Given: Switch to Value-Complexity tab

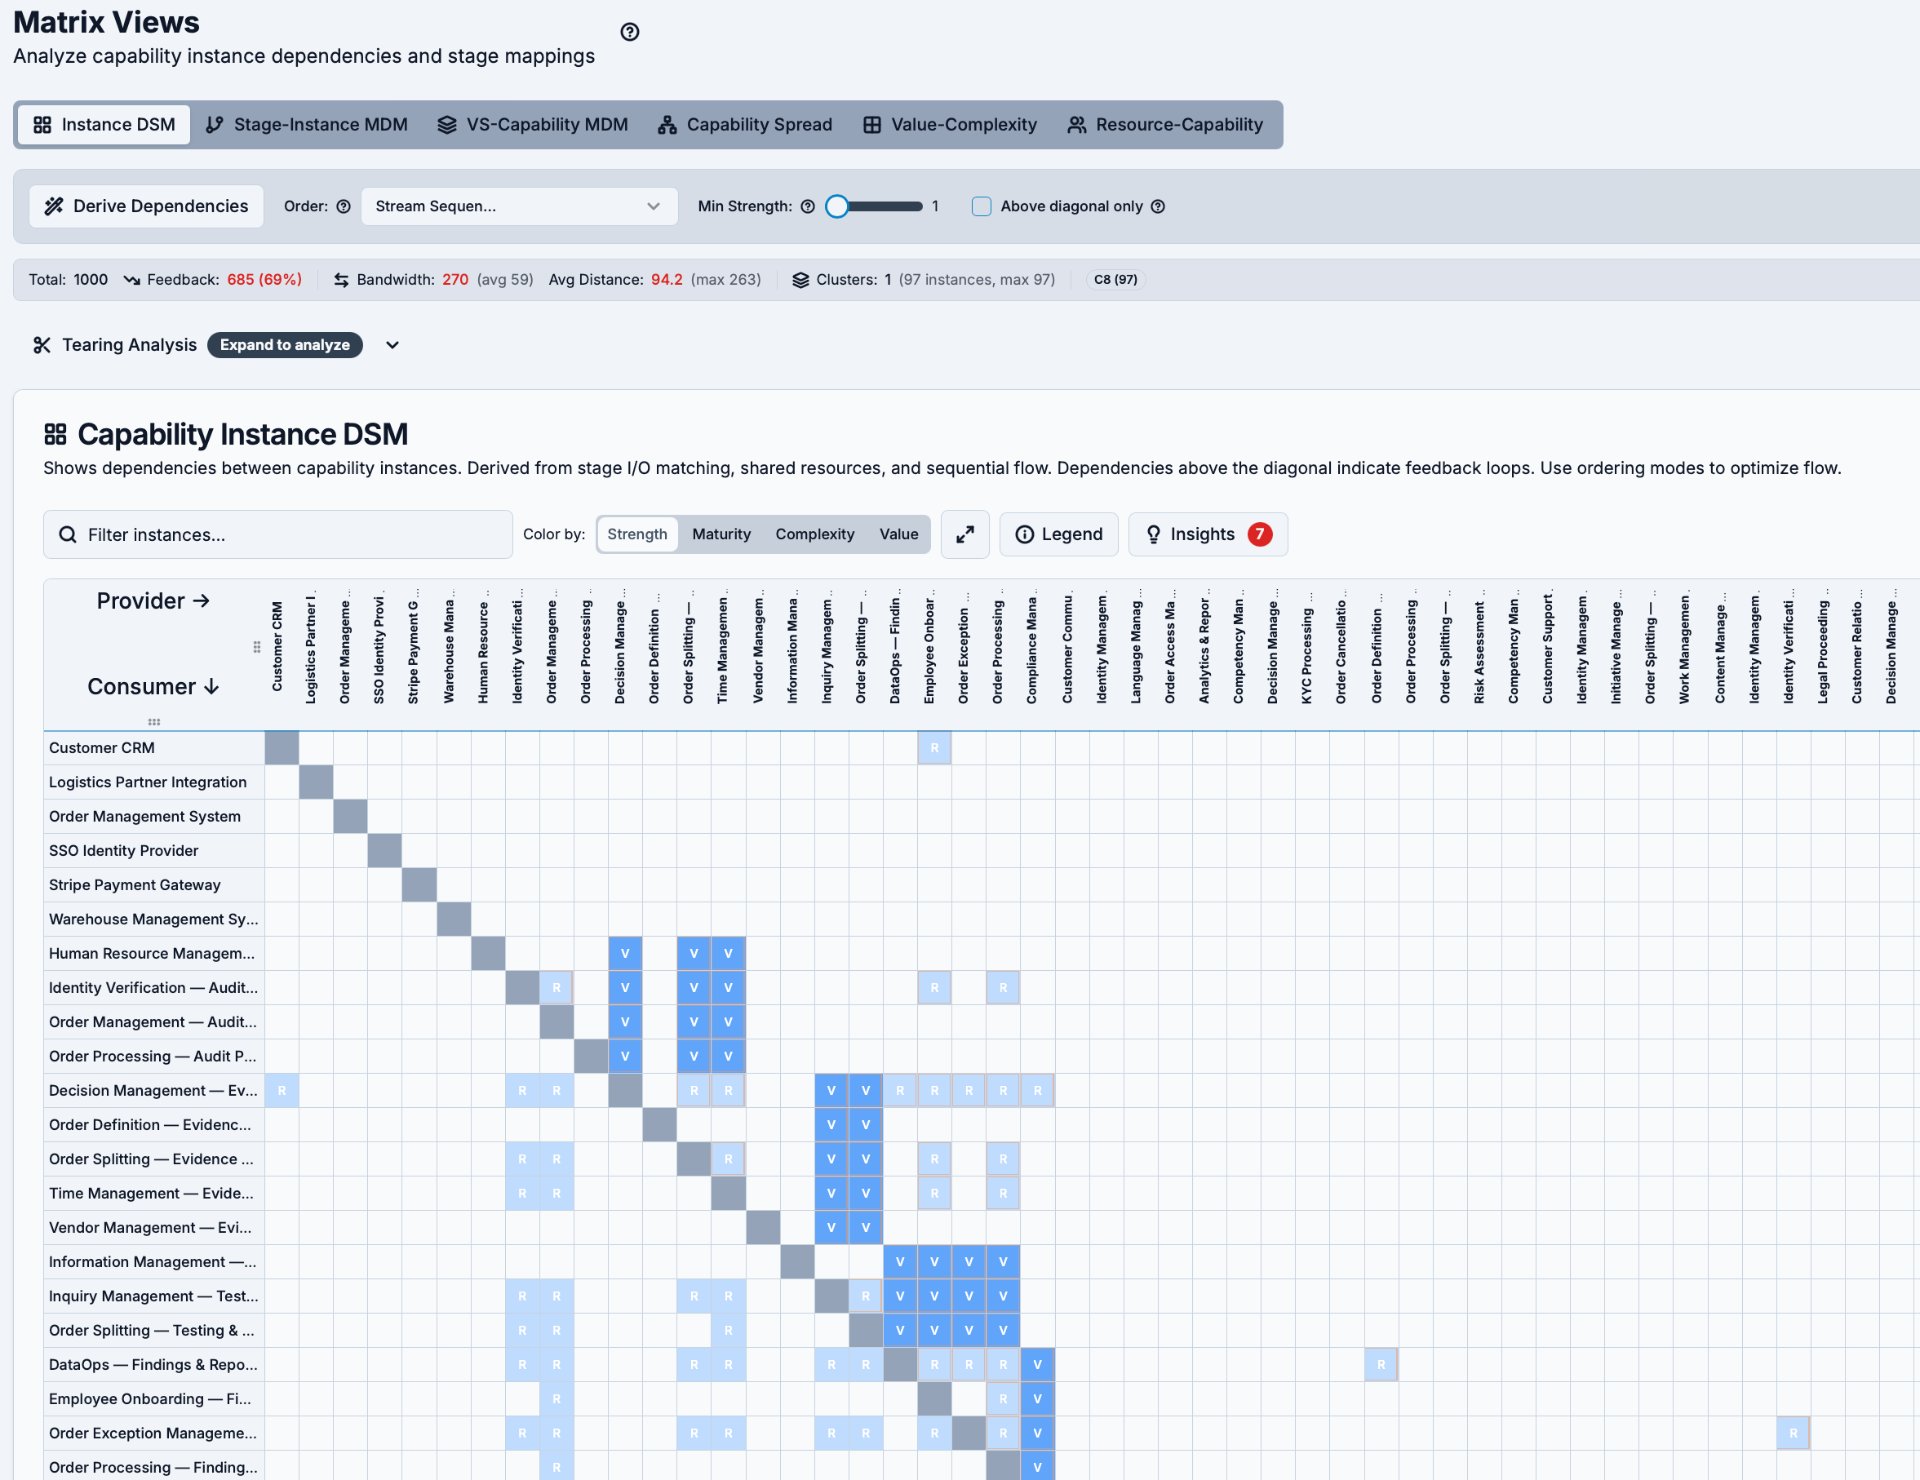Looking at the screenshot, I should point(950,125).
